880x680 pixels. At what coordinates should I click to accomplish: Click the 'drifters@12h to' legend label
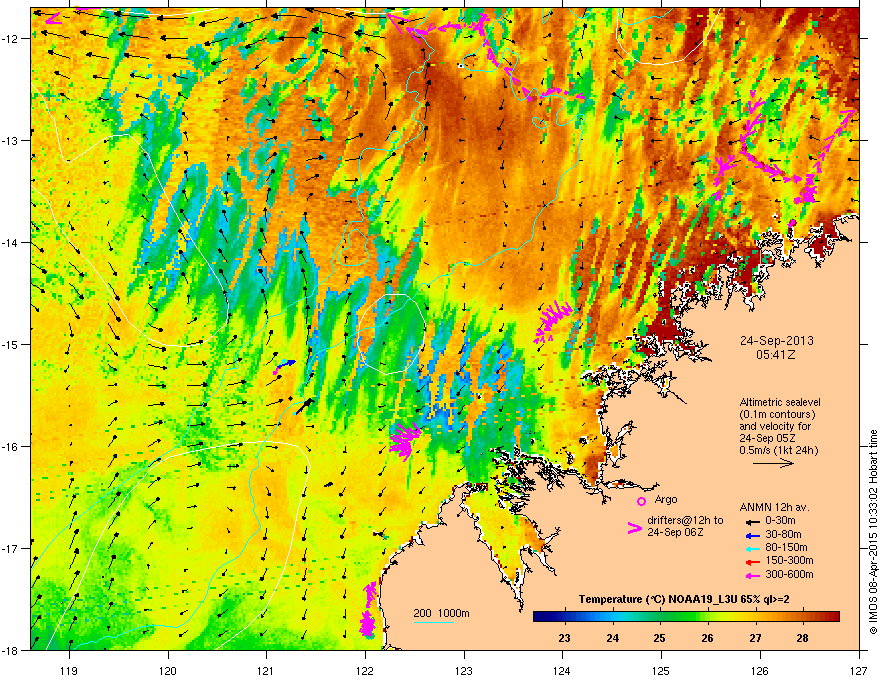coord(685,521)
